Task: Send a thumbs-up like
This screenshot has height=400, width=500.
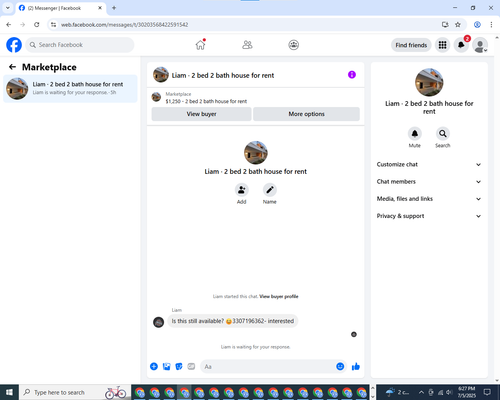Action: click(356, 367)
